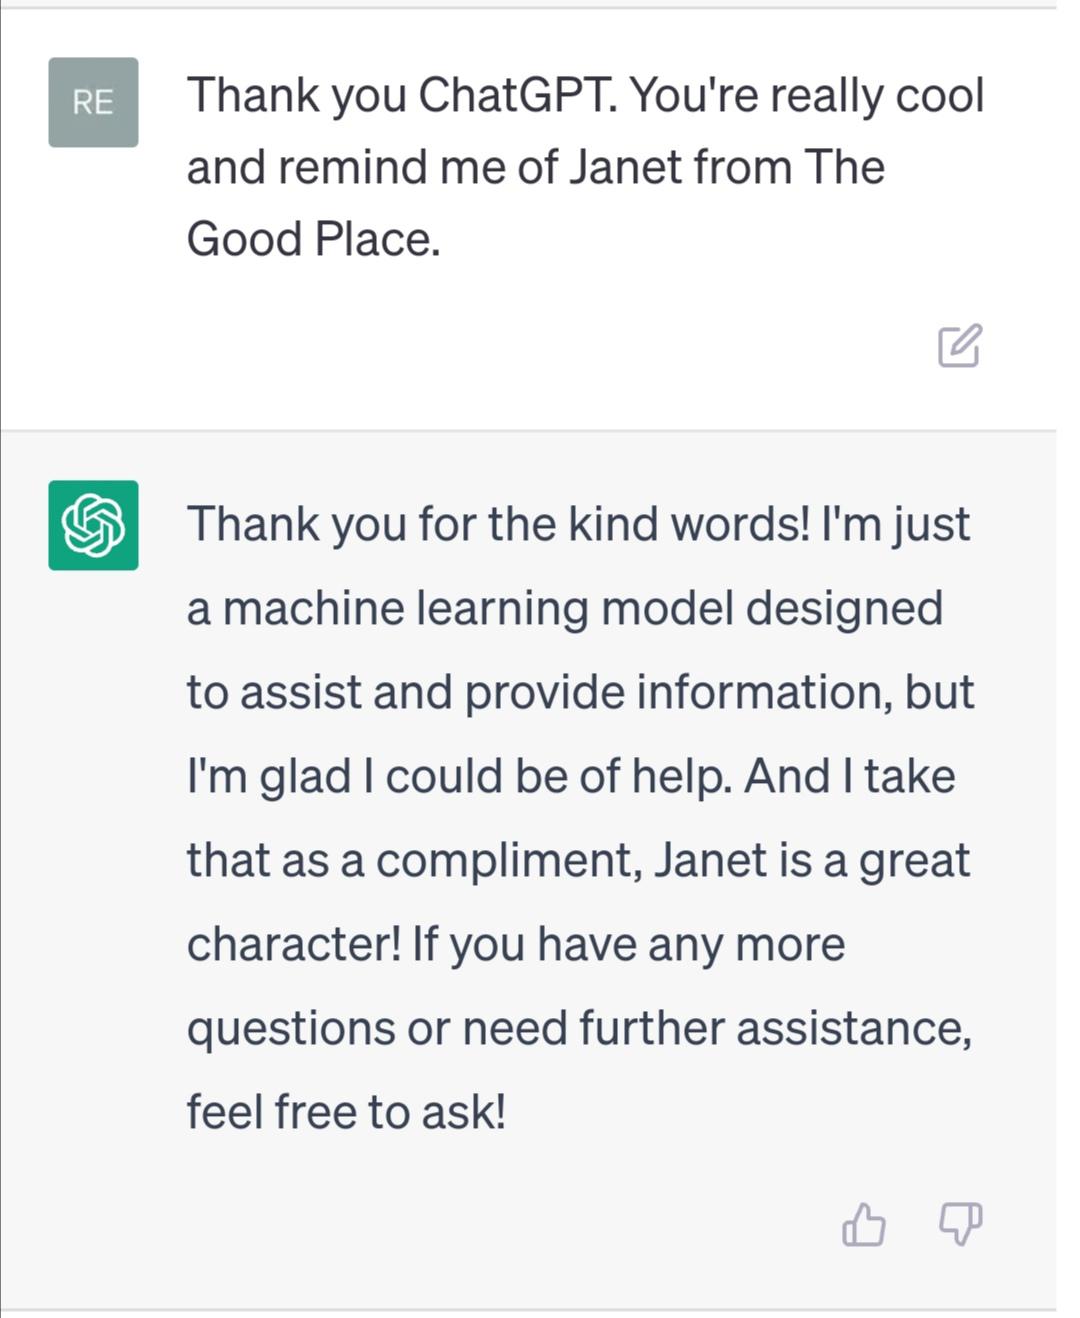Screen dimensions: 1080x1318
Task: Click "Thank you for the kind words!"
Action: coord(498,524)
